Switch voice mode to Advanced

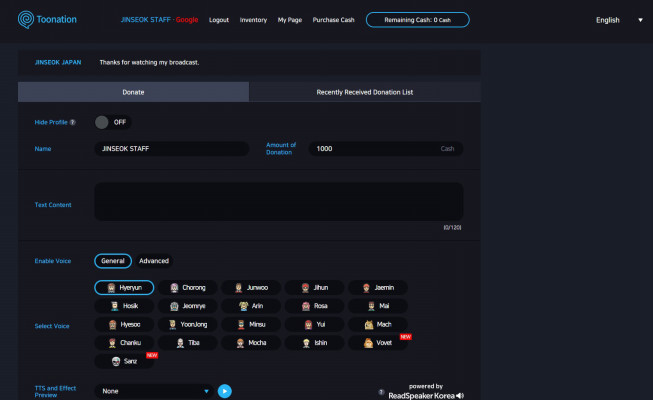tap(154, 261)
